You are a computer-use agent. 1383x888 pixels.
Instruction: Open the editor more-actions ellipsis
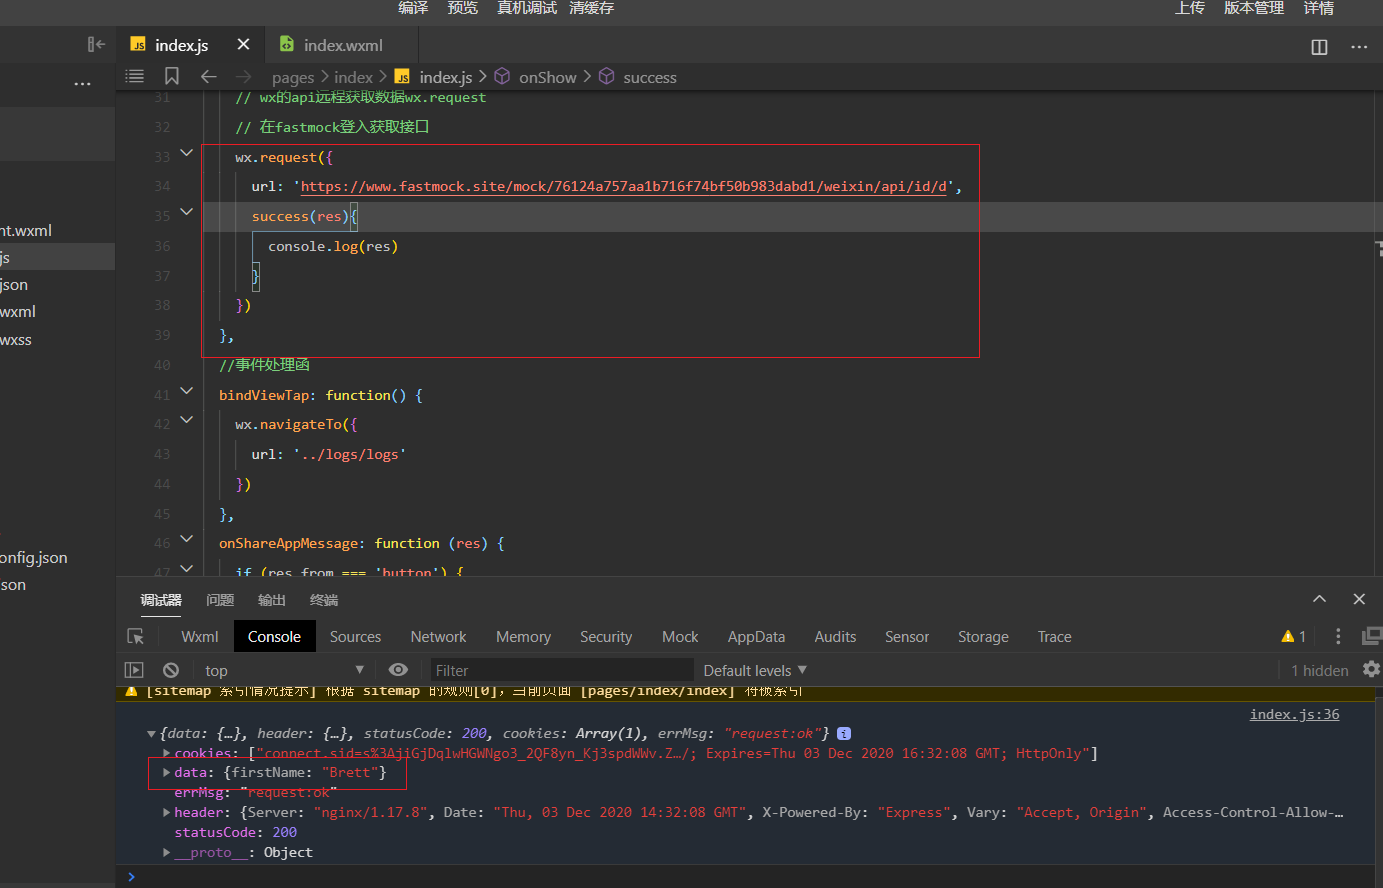click(x=1359, y=47)
